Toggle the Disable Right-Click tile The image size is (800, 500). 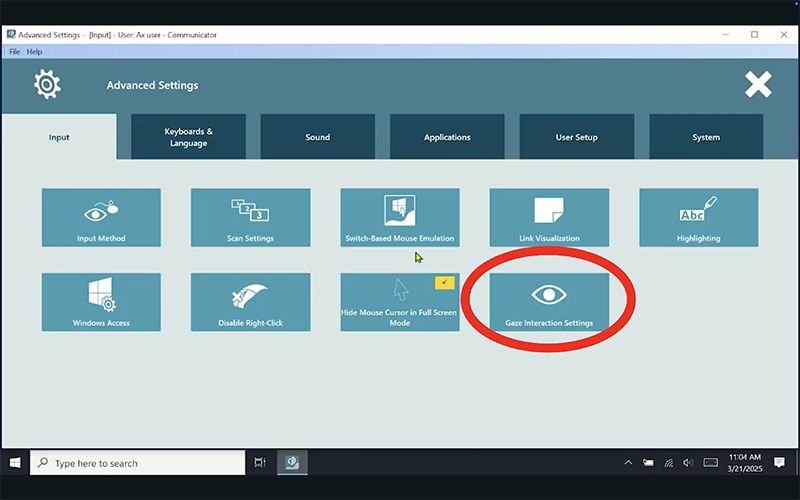(250, 302)
